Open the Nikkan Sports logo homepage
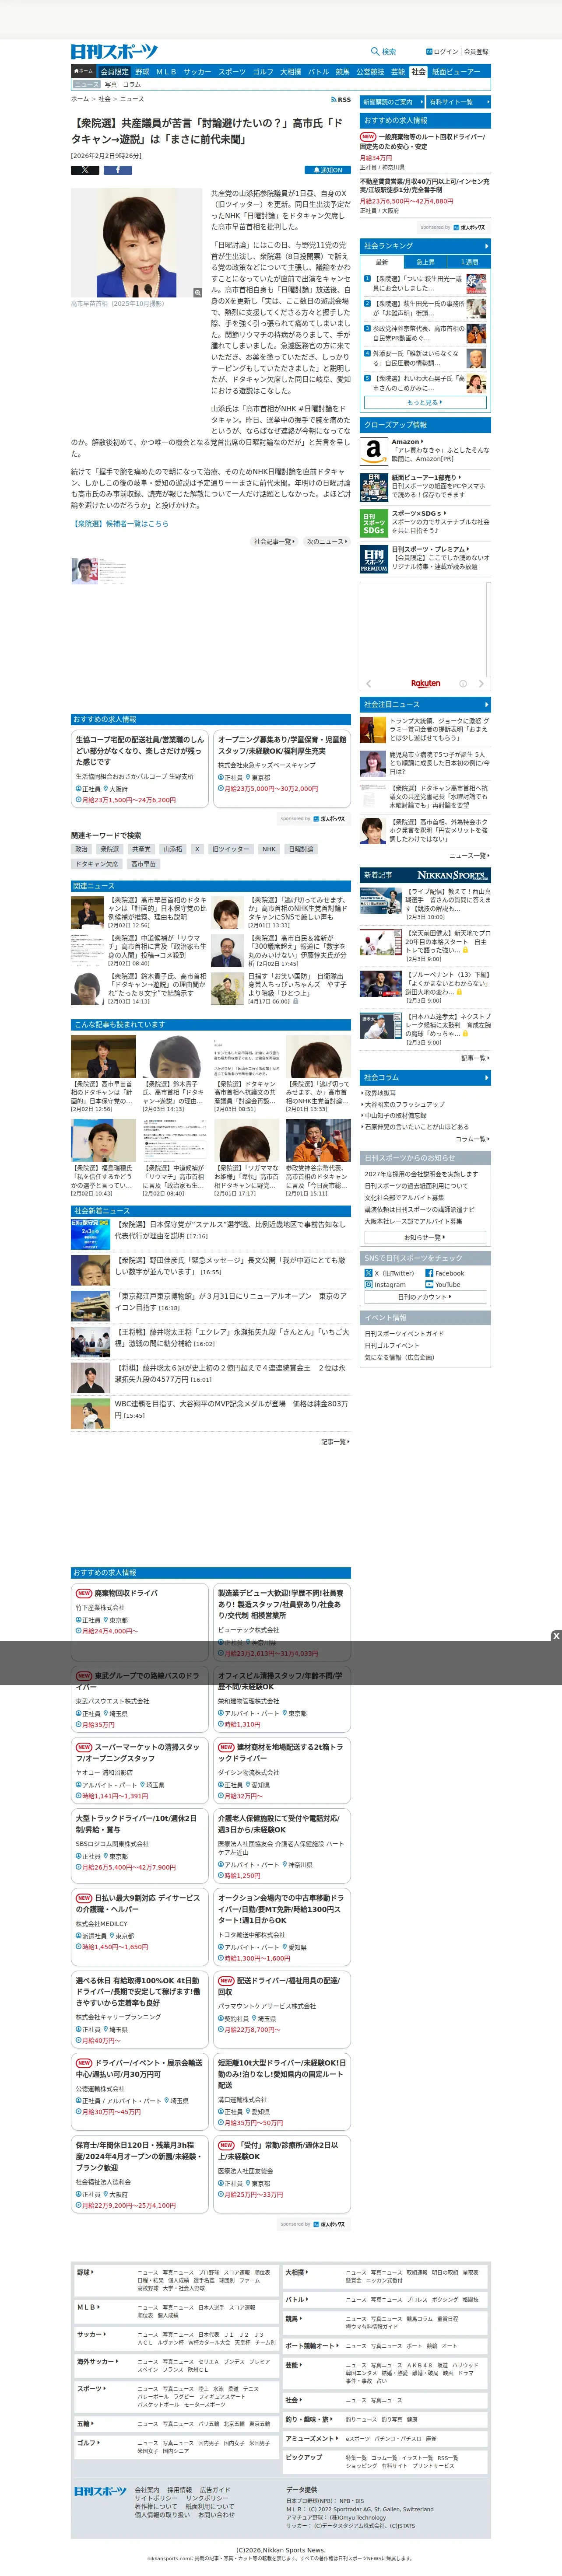562x2576 pixels. (x=114, y=51)
